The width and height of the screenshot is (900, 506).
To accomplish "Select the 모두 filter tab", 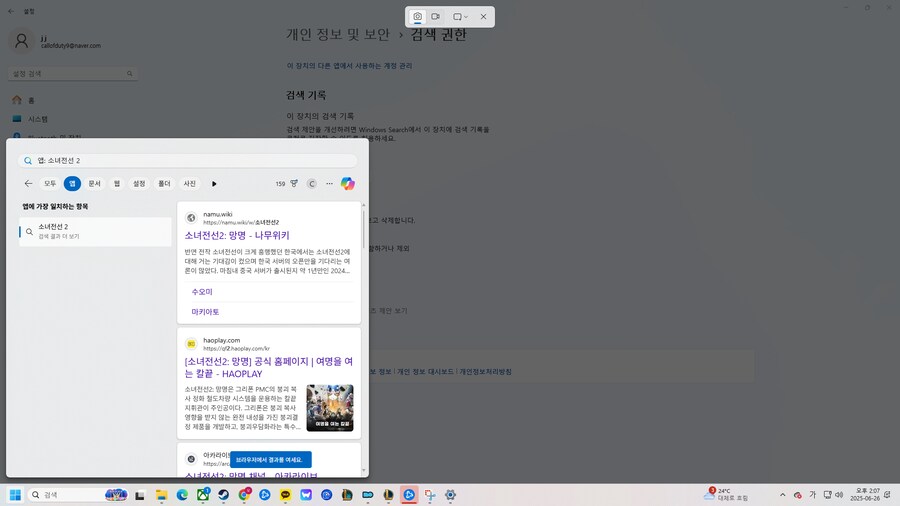I will [x=51, y=184].
